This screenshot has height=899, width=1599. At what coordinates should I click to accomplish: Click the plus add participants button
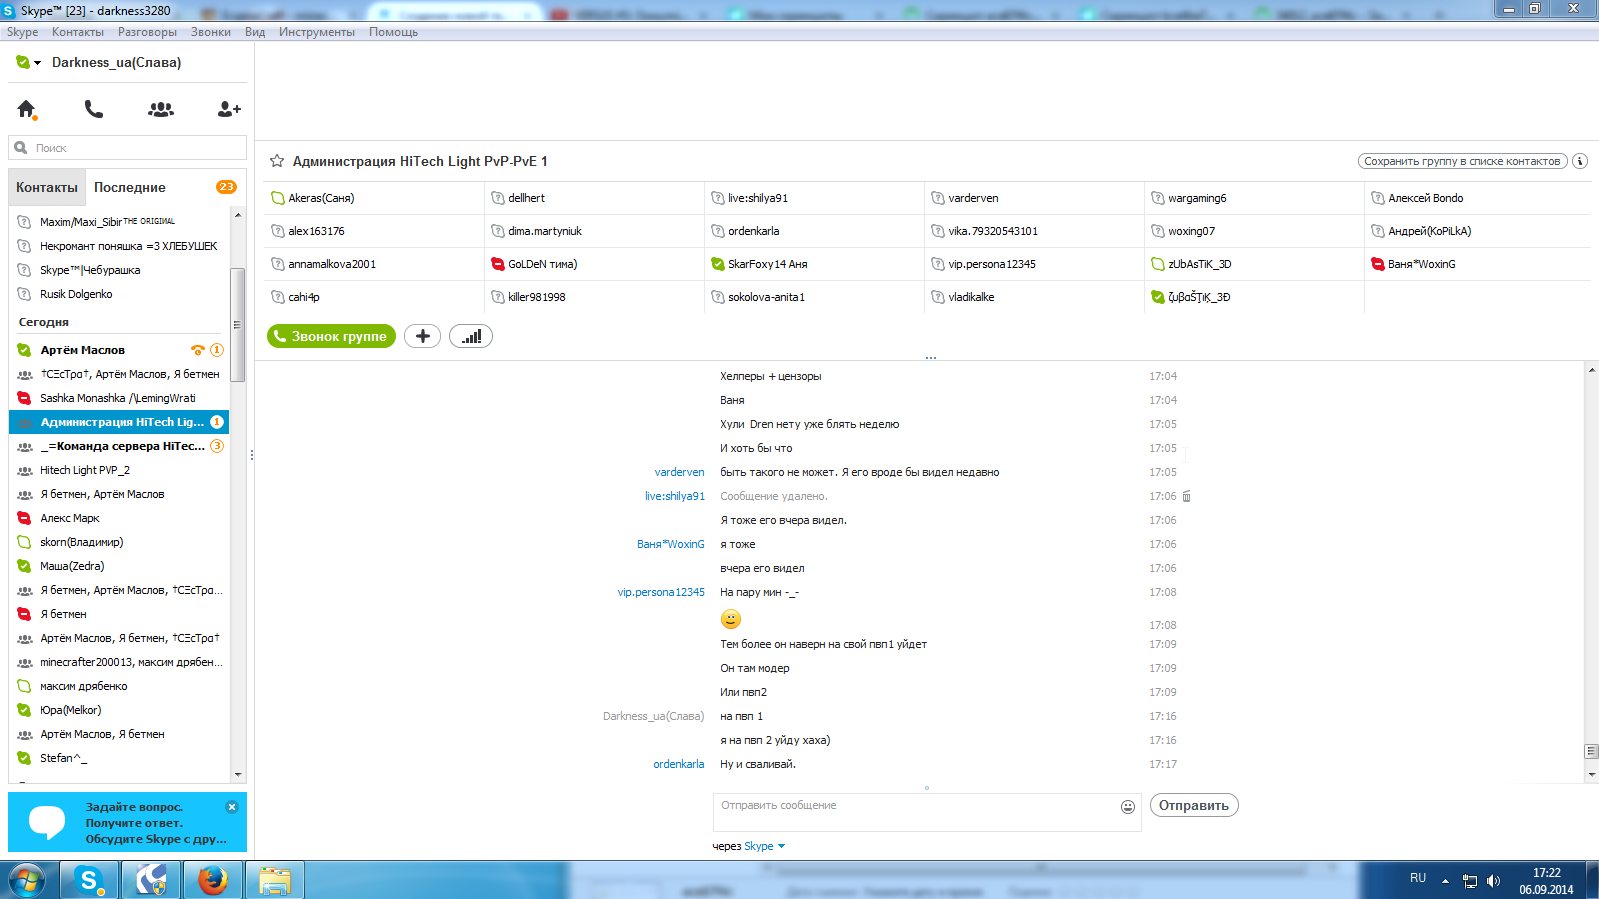[423, 336]
